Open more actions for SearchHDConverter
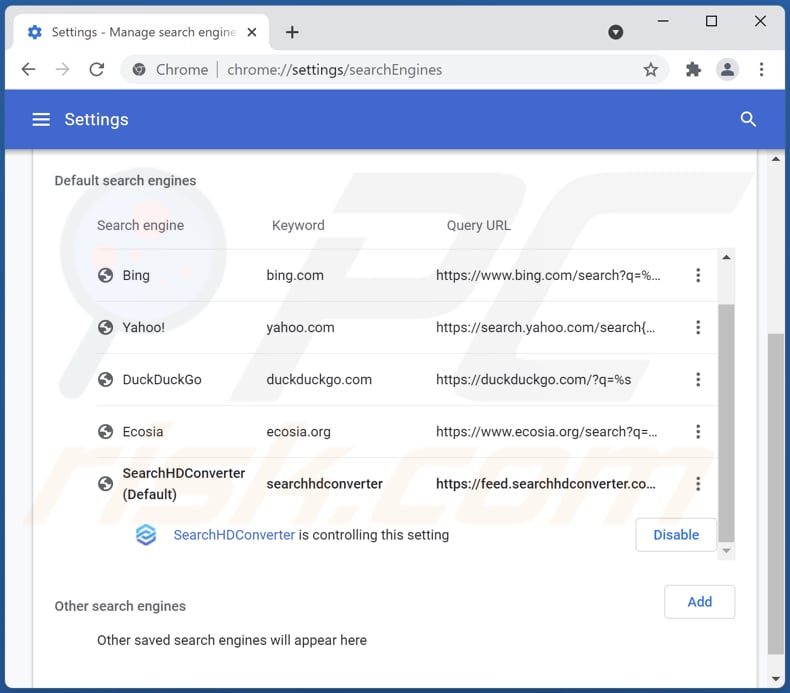This screenshot has height=693, width=790. [x=698, y=484]
